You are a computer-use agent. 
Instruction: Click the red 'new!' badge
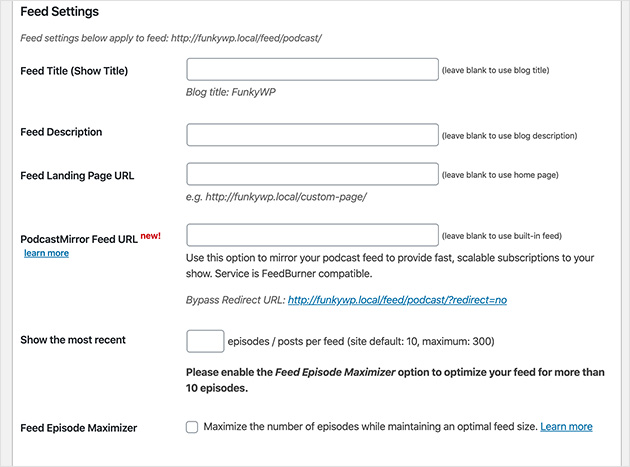pyautogui.click(x=150, y=235)
